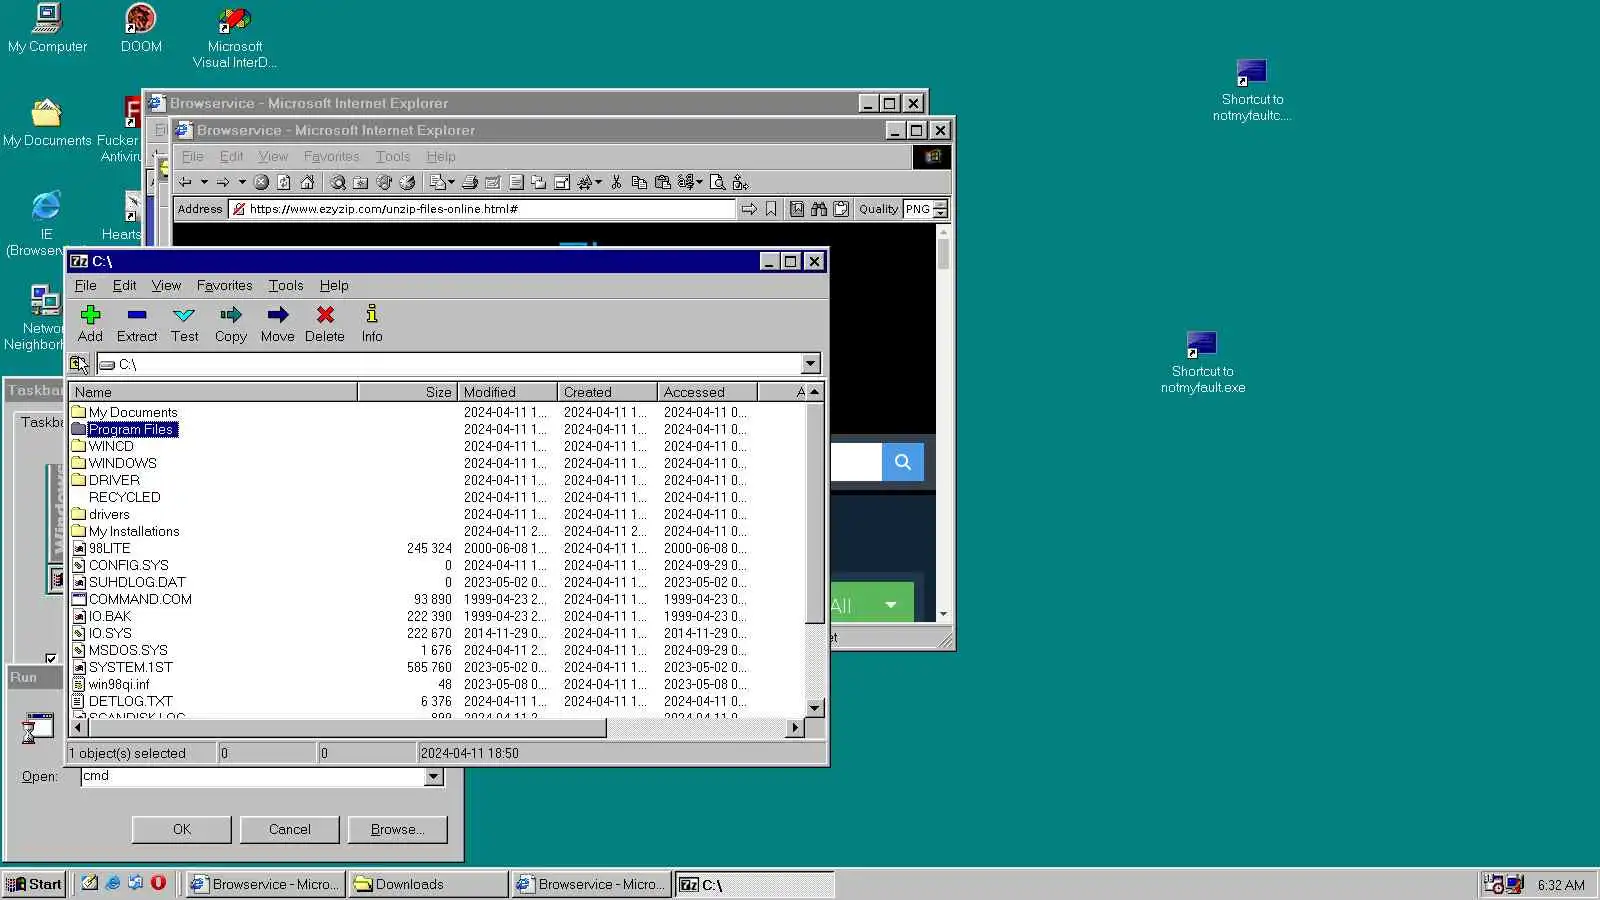
Task: Click the 7-Zip horizontal scrollbar thumb
Action: pyautogui.click(x=346, y=728)
